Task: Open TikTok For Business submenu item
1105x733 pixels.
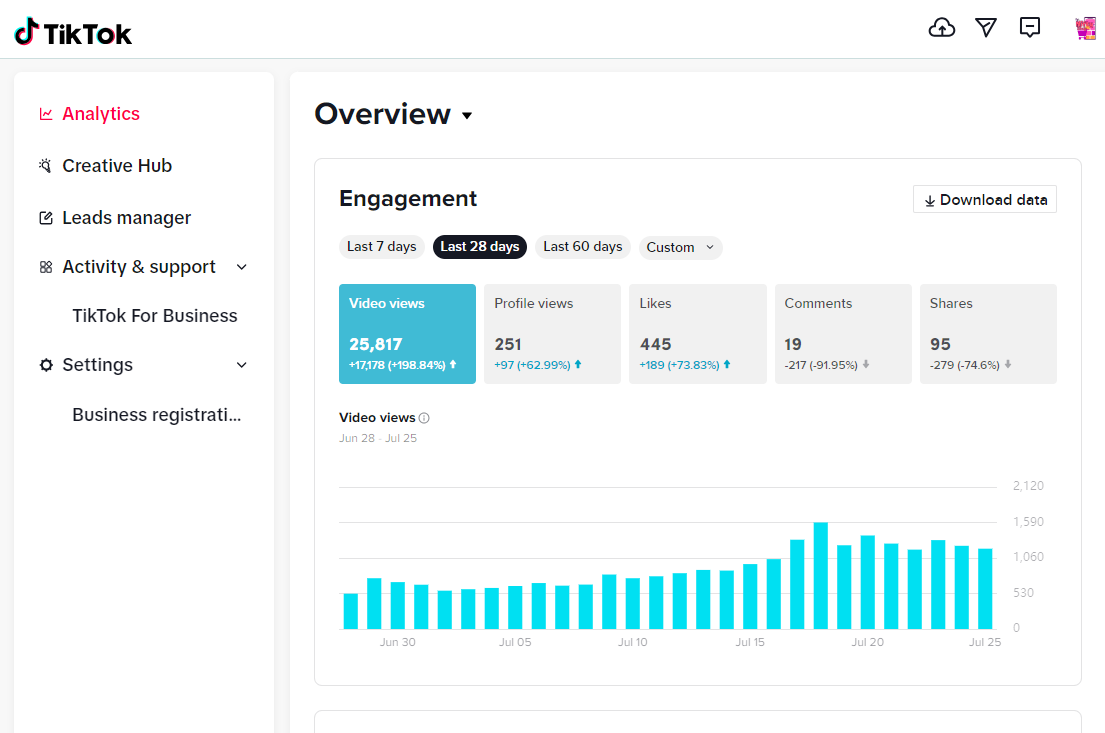Action: (x=154, y=316)
